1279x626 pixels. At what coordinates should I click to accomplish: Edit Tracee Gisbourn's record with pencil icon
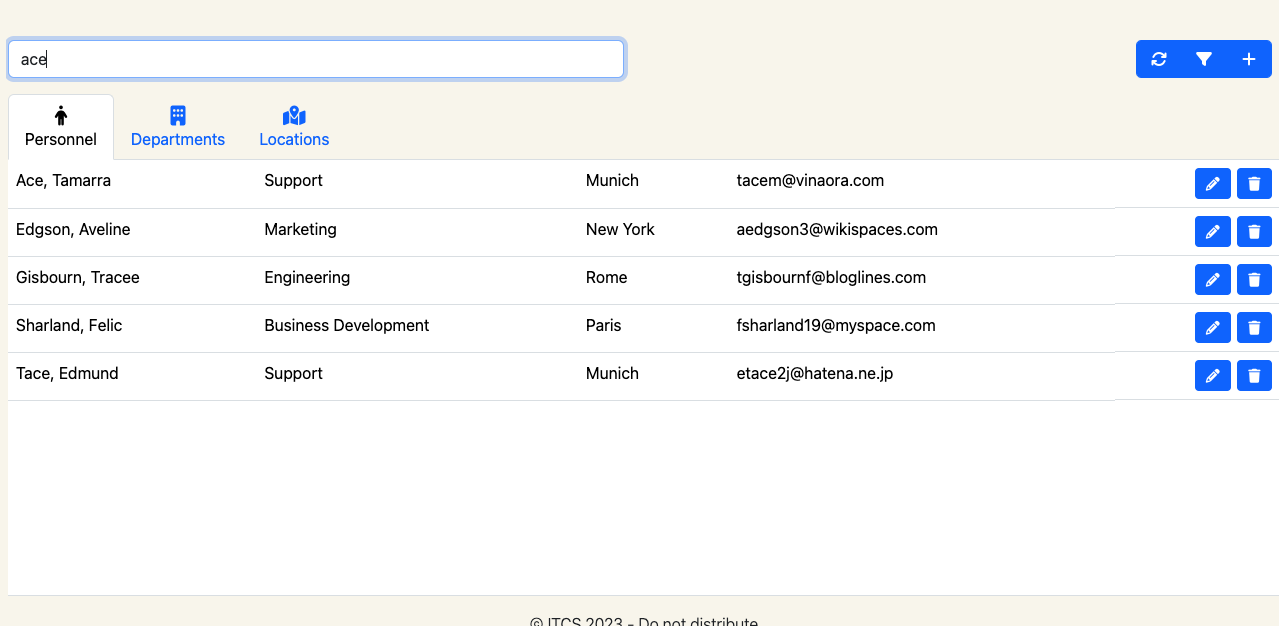pyautogui.click(x=1212, y=280)
